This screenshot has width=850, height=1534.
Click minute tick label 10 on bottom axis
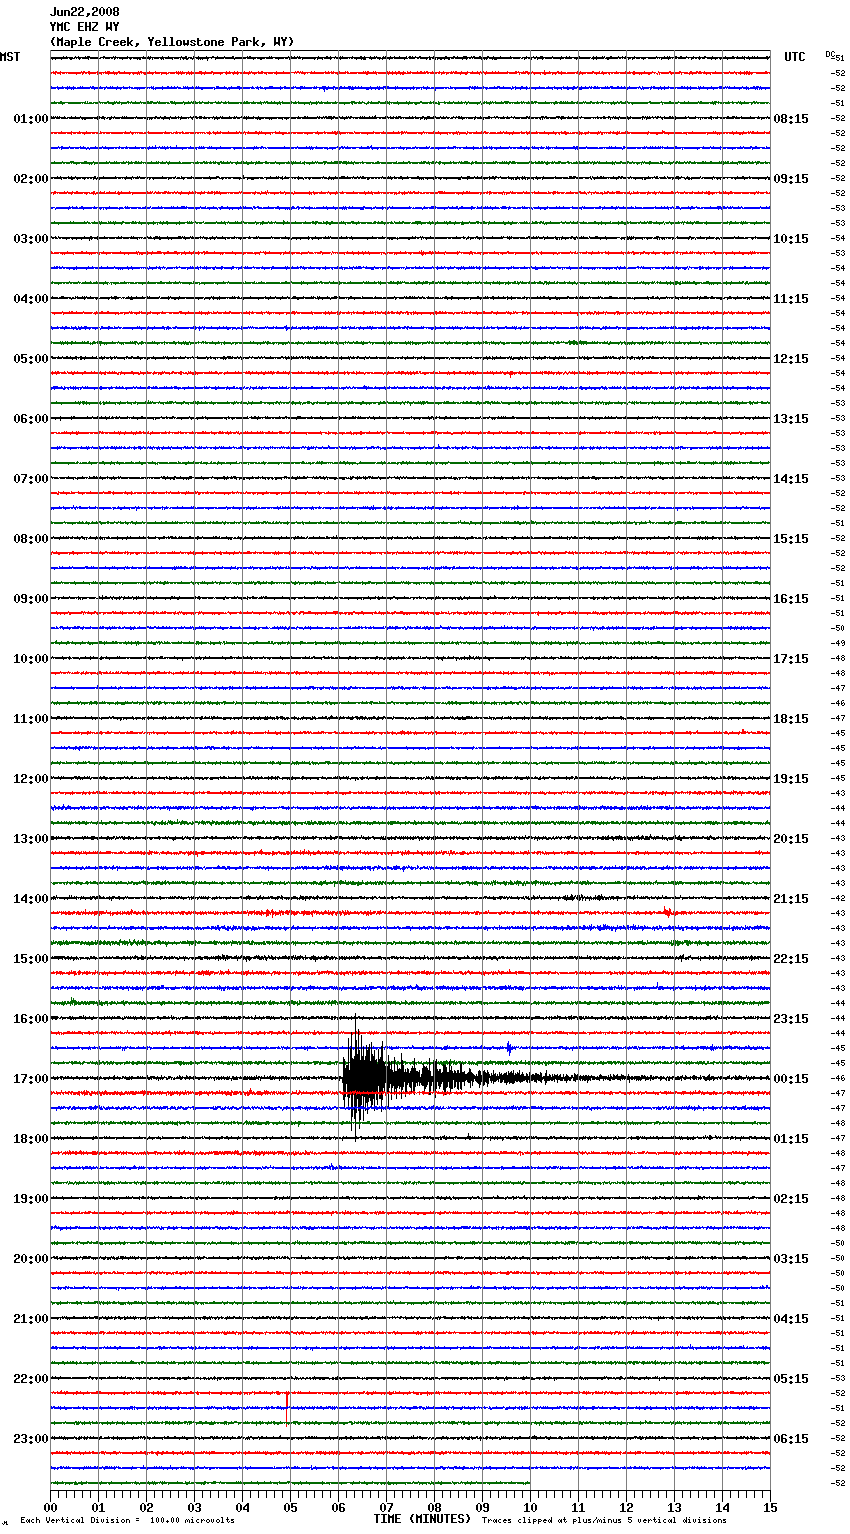(530, 1507)
